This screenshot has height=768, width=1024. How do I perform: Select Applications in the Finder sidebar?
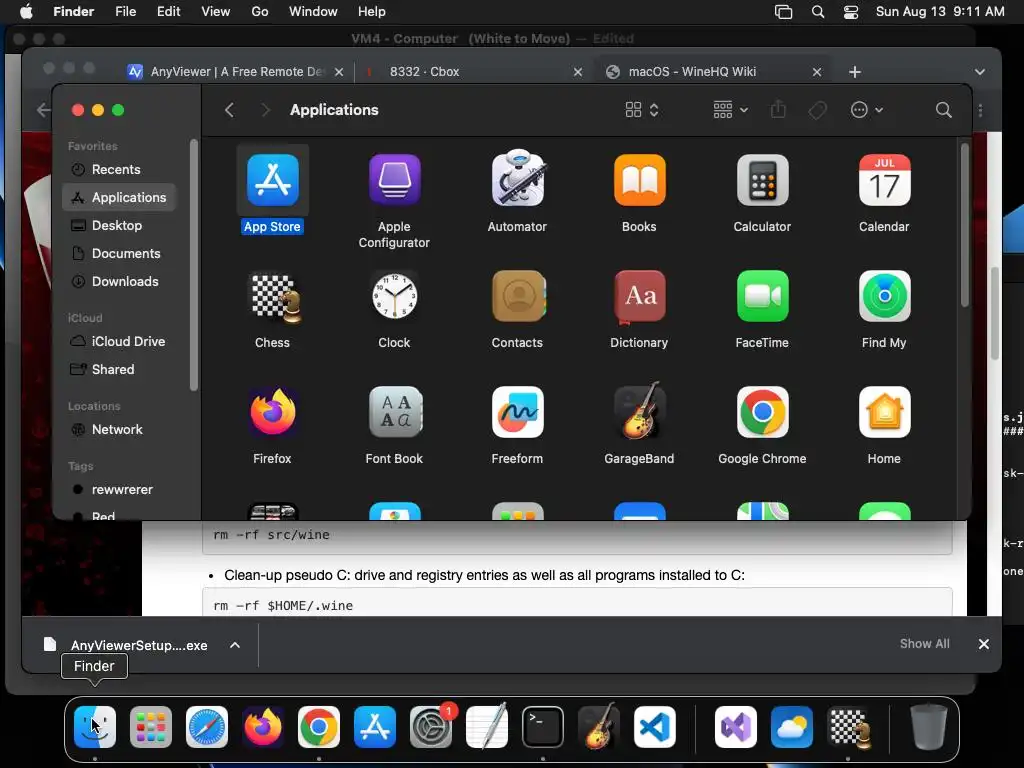point(119,197)
